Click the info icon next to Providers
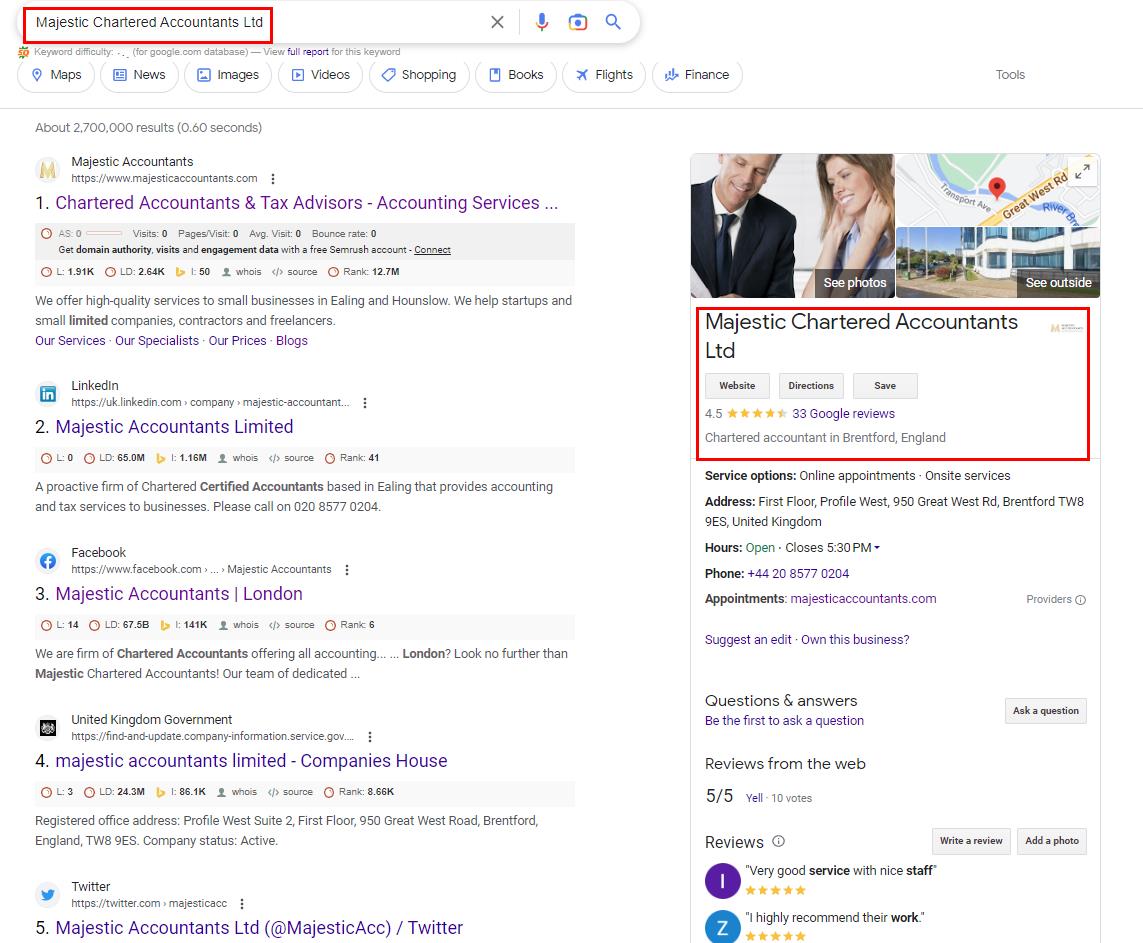This screenshot has width=1143, height=943. [1080, 600]
